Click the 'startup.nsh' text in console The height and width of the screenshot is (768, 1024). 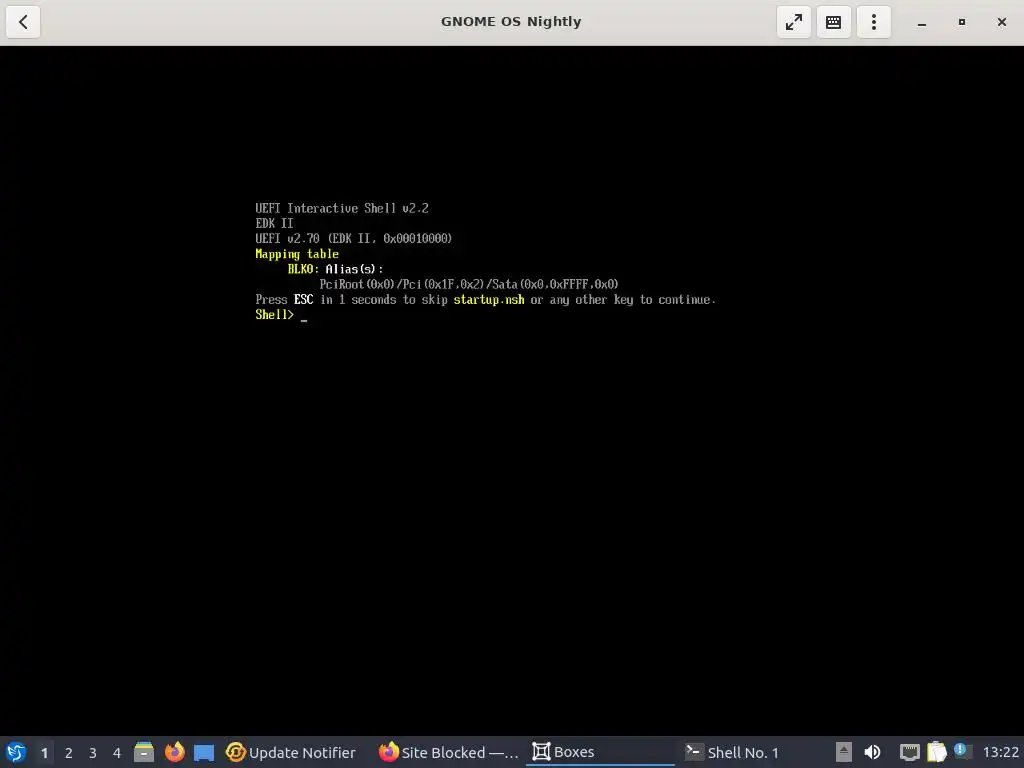[488, 300]
